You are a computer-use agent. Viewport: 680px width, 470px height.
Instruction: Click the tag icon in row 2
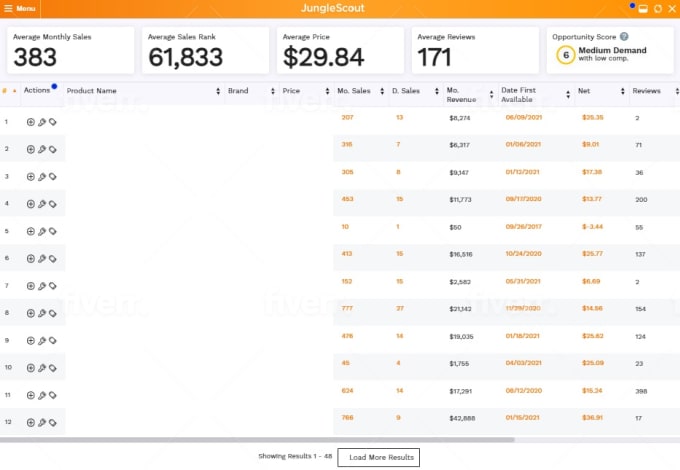[x=52, y=150]
